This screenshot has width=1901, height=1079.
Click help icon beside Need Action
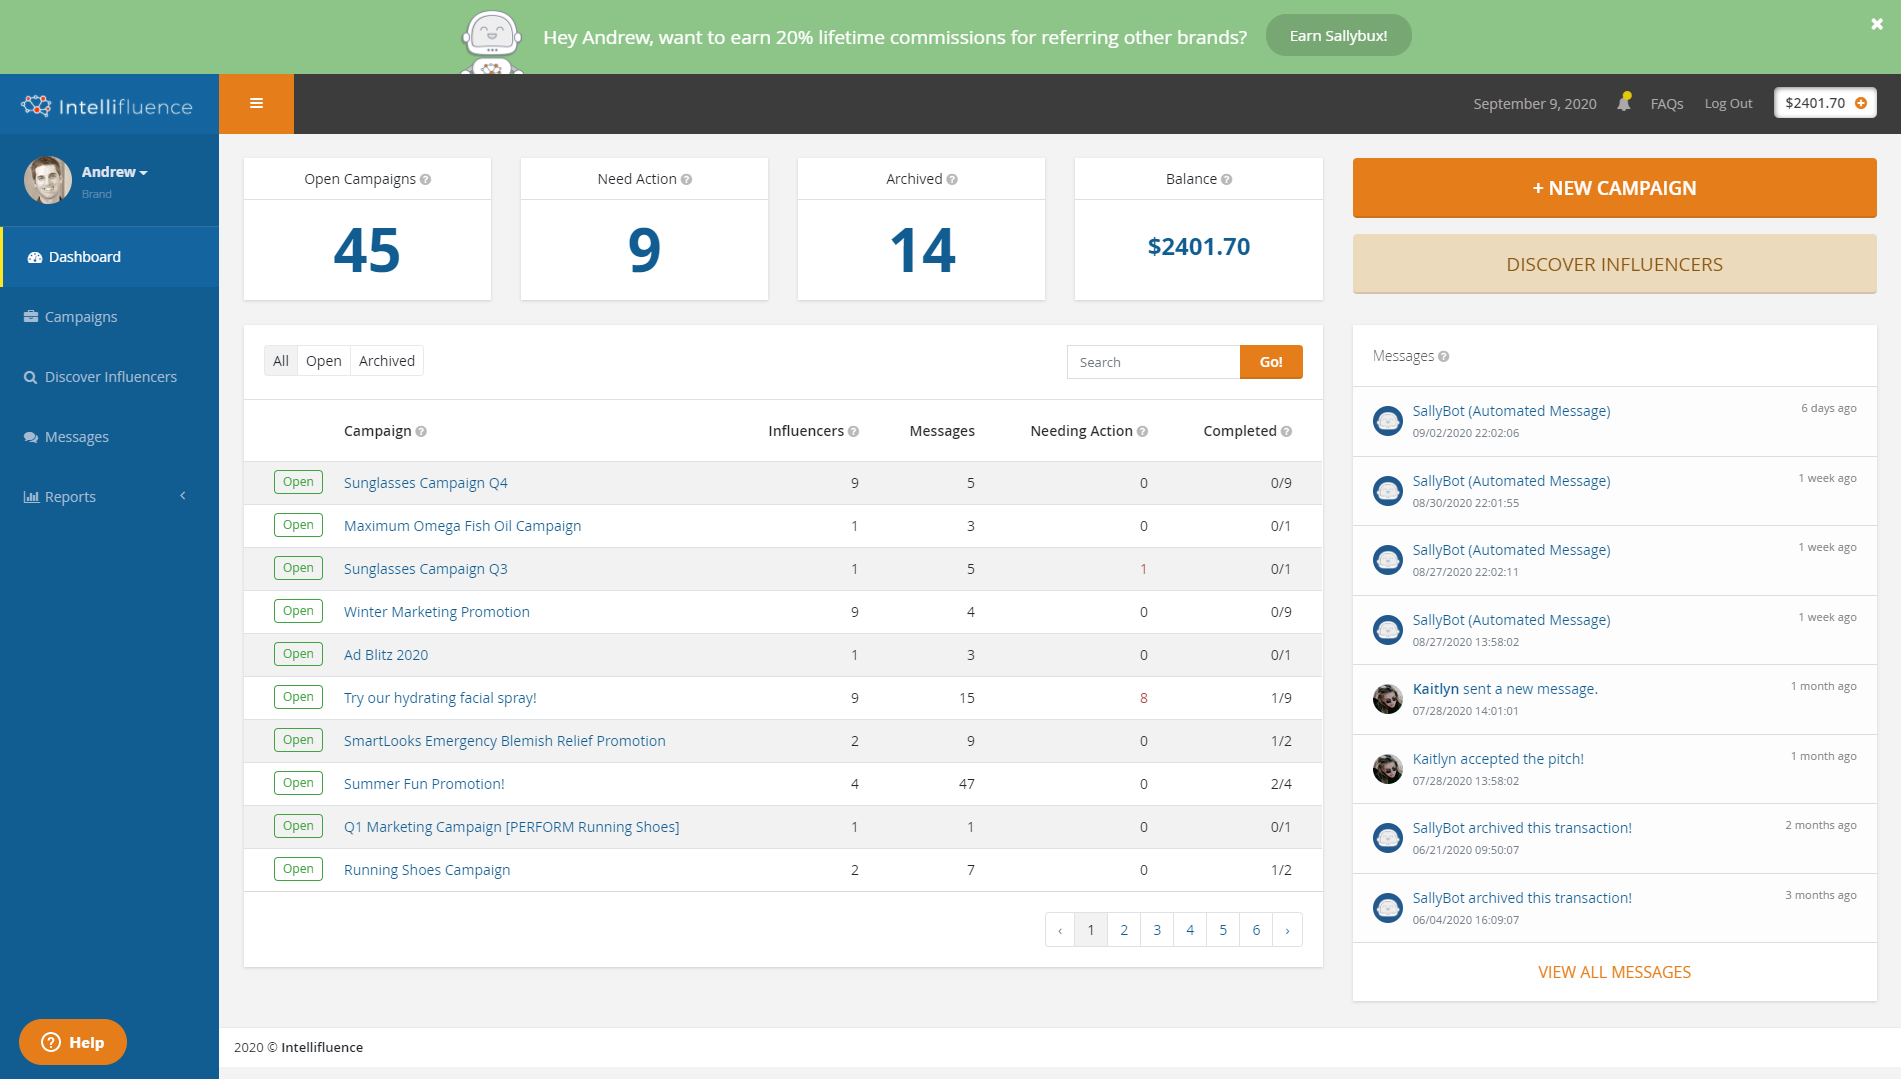pos(686,180)
